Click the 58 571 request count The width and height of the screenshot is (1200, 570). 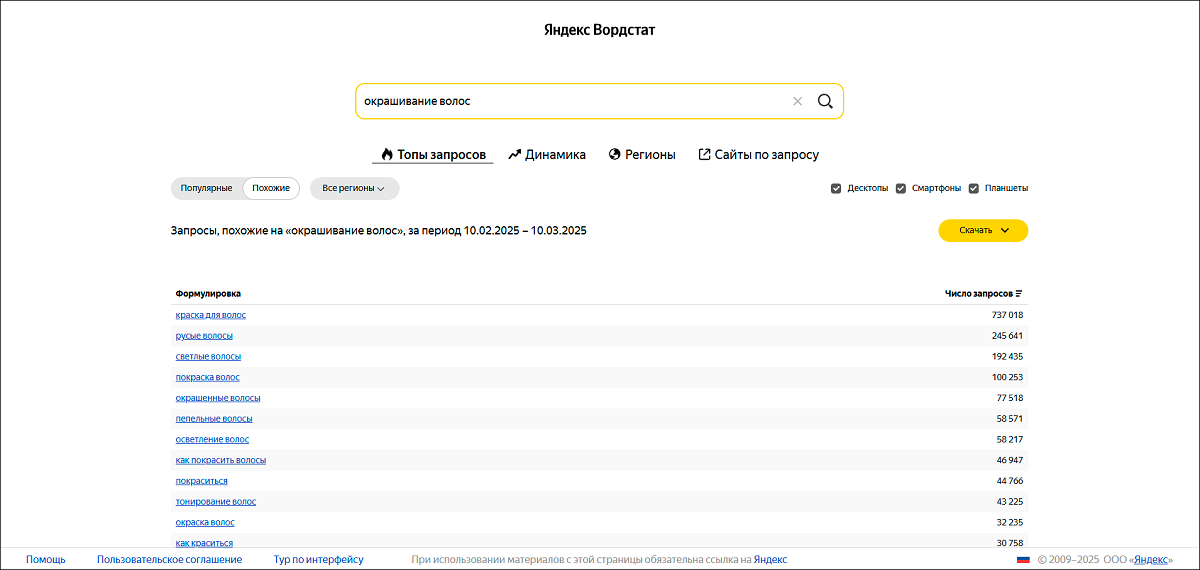pyautogui.click(x=1010, y=419)
